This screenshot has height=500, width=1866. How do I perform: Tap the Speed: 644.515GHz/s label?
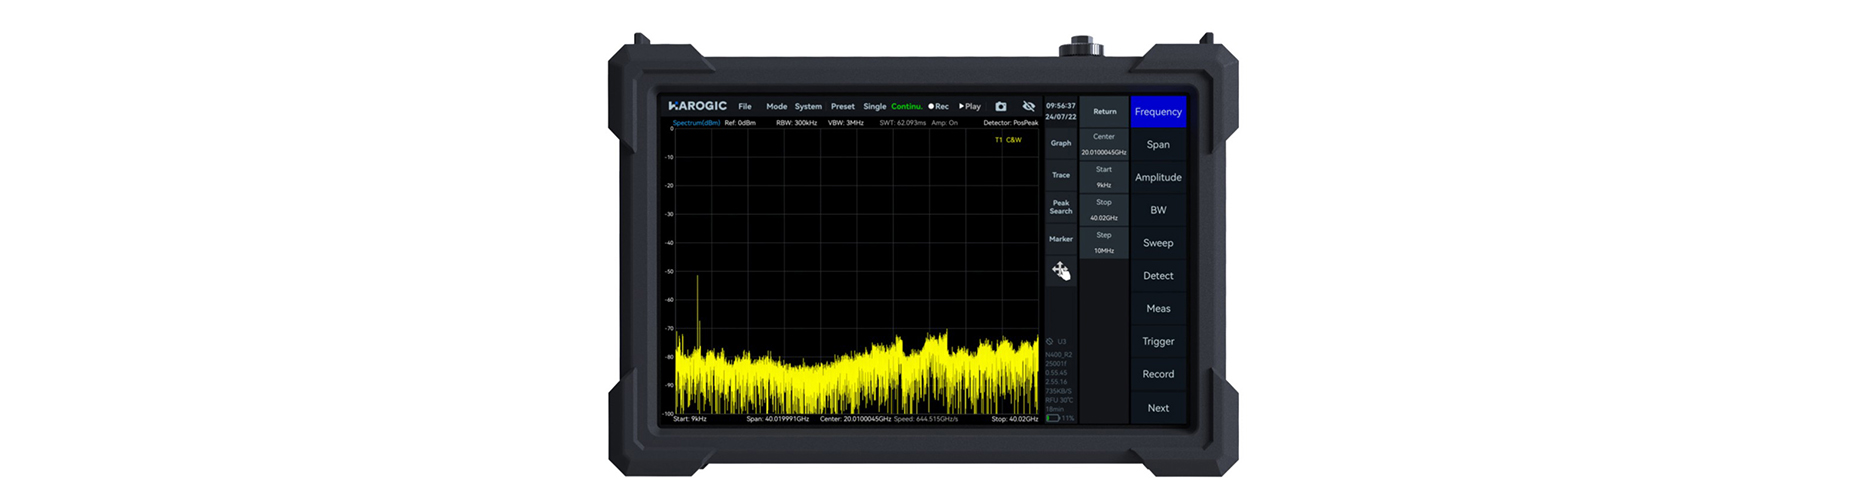pos(926,419)
